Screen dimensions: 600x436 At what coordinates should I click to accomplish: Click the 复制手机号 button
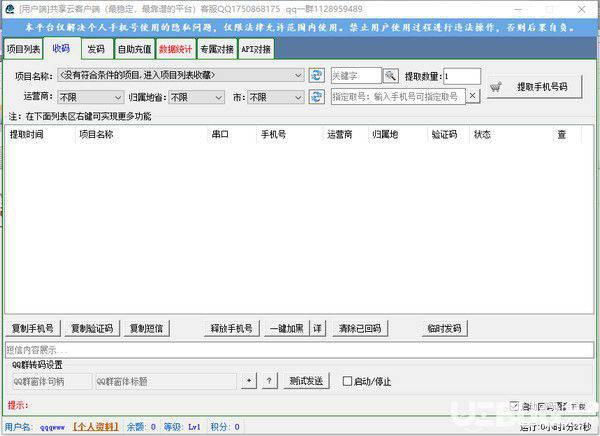(x=33, y=328)
